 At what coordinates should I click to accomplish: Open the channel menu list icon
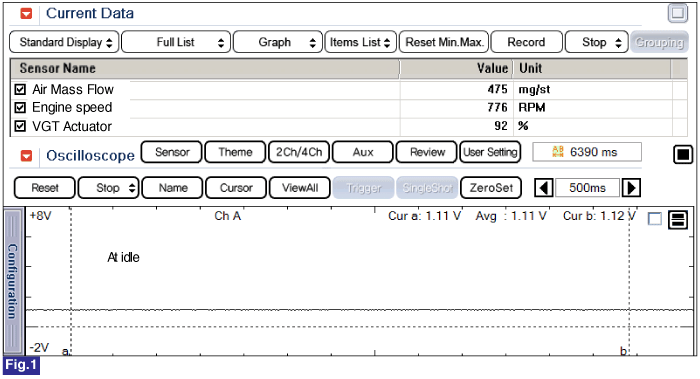(678, 220)
